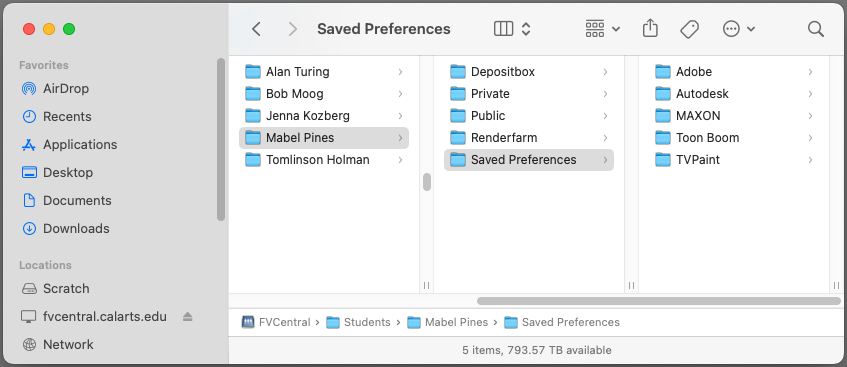This screenshot has width=847, height=367.
Task: Eject the fvcentral.calarts.edu server
Action: click(x=187, y=316)
